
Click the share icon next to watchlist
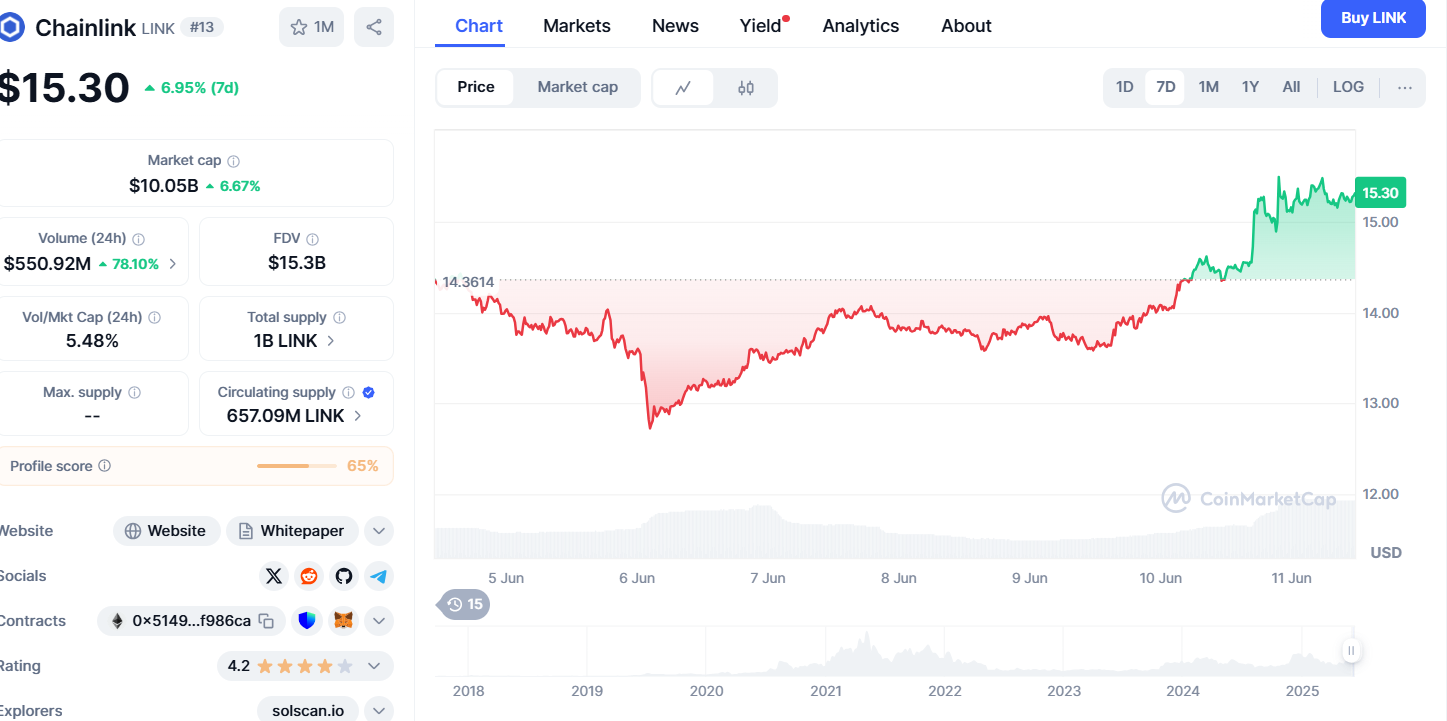[374, 27]
